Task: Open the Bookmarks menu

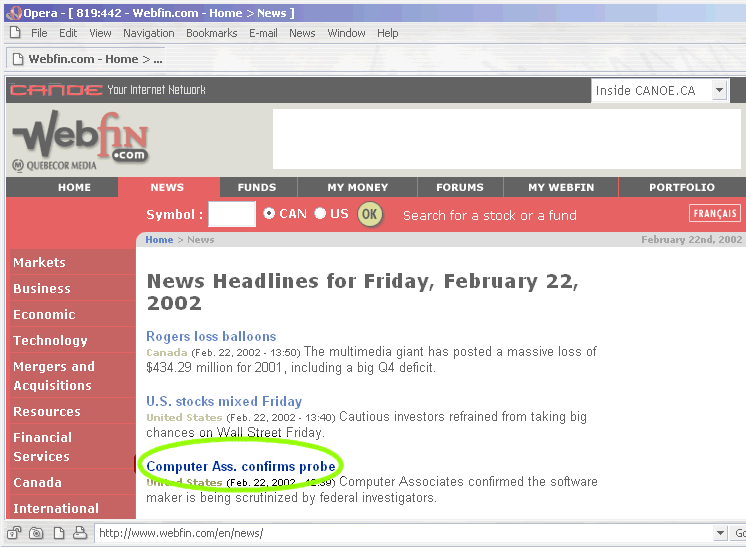Action: click(212, 33)
